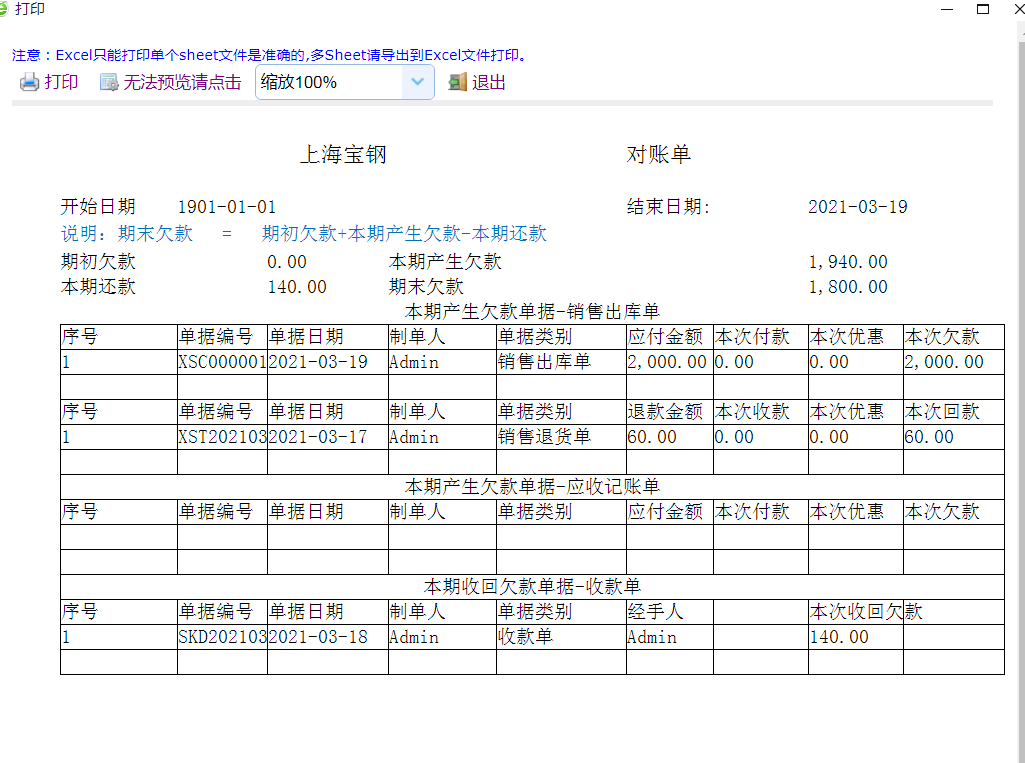The image size is (1025, 763).
Task: Minimize the 打印 window
Action: [x=946, y=9]
